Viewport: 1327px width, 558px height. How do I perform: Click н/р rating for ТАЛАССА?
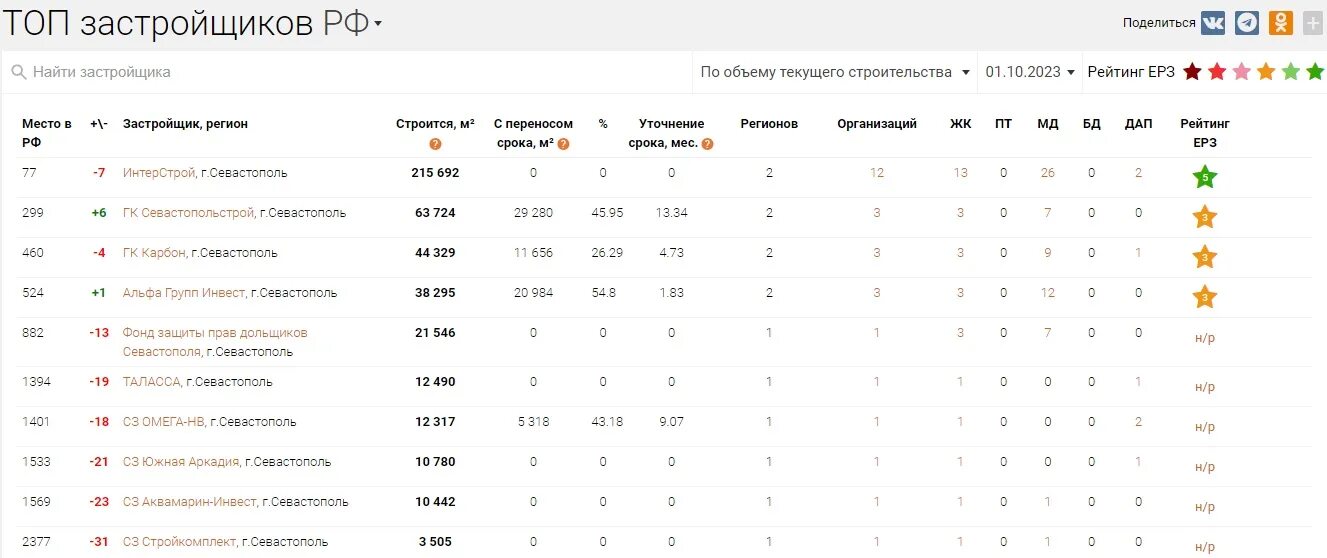coord(1205,387)
